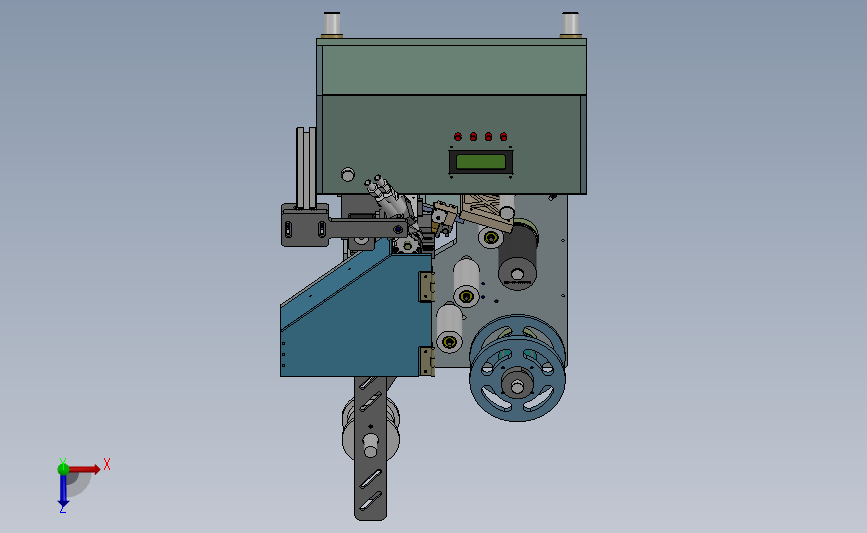Select the green LCD display on the control box
This screenshot has width=867, height=533.
coord(480,161)
